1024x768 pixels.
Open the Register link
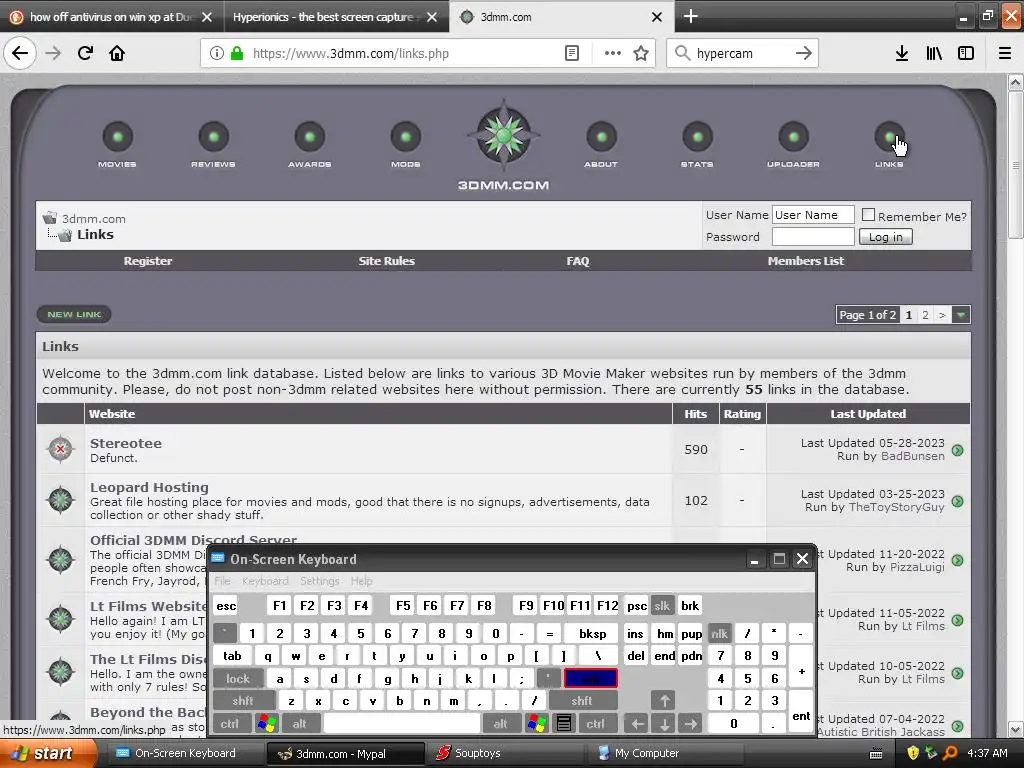pyautogui.click(x=148, y=261)
